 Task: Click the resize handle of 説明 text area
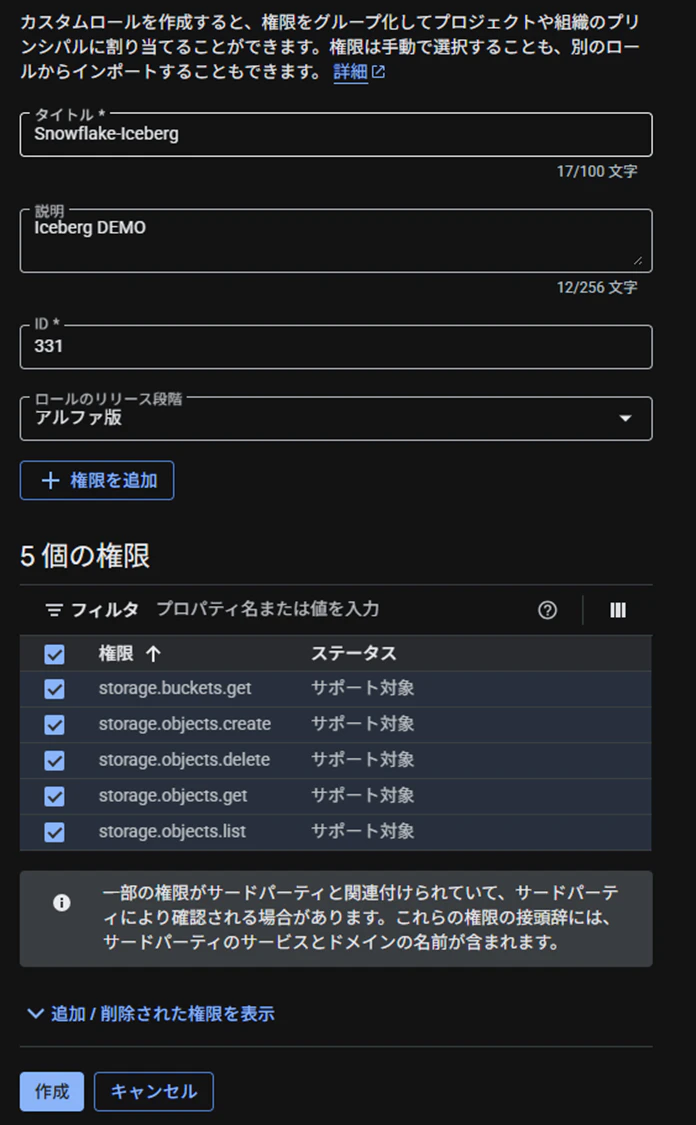pyautogui.click(x=638, y=260)
